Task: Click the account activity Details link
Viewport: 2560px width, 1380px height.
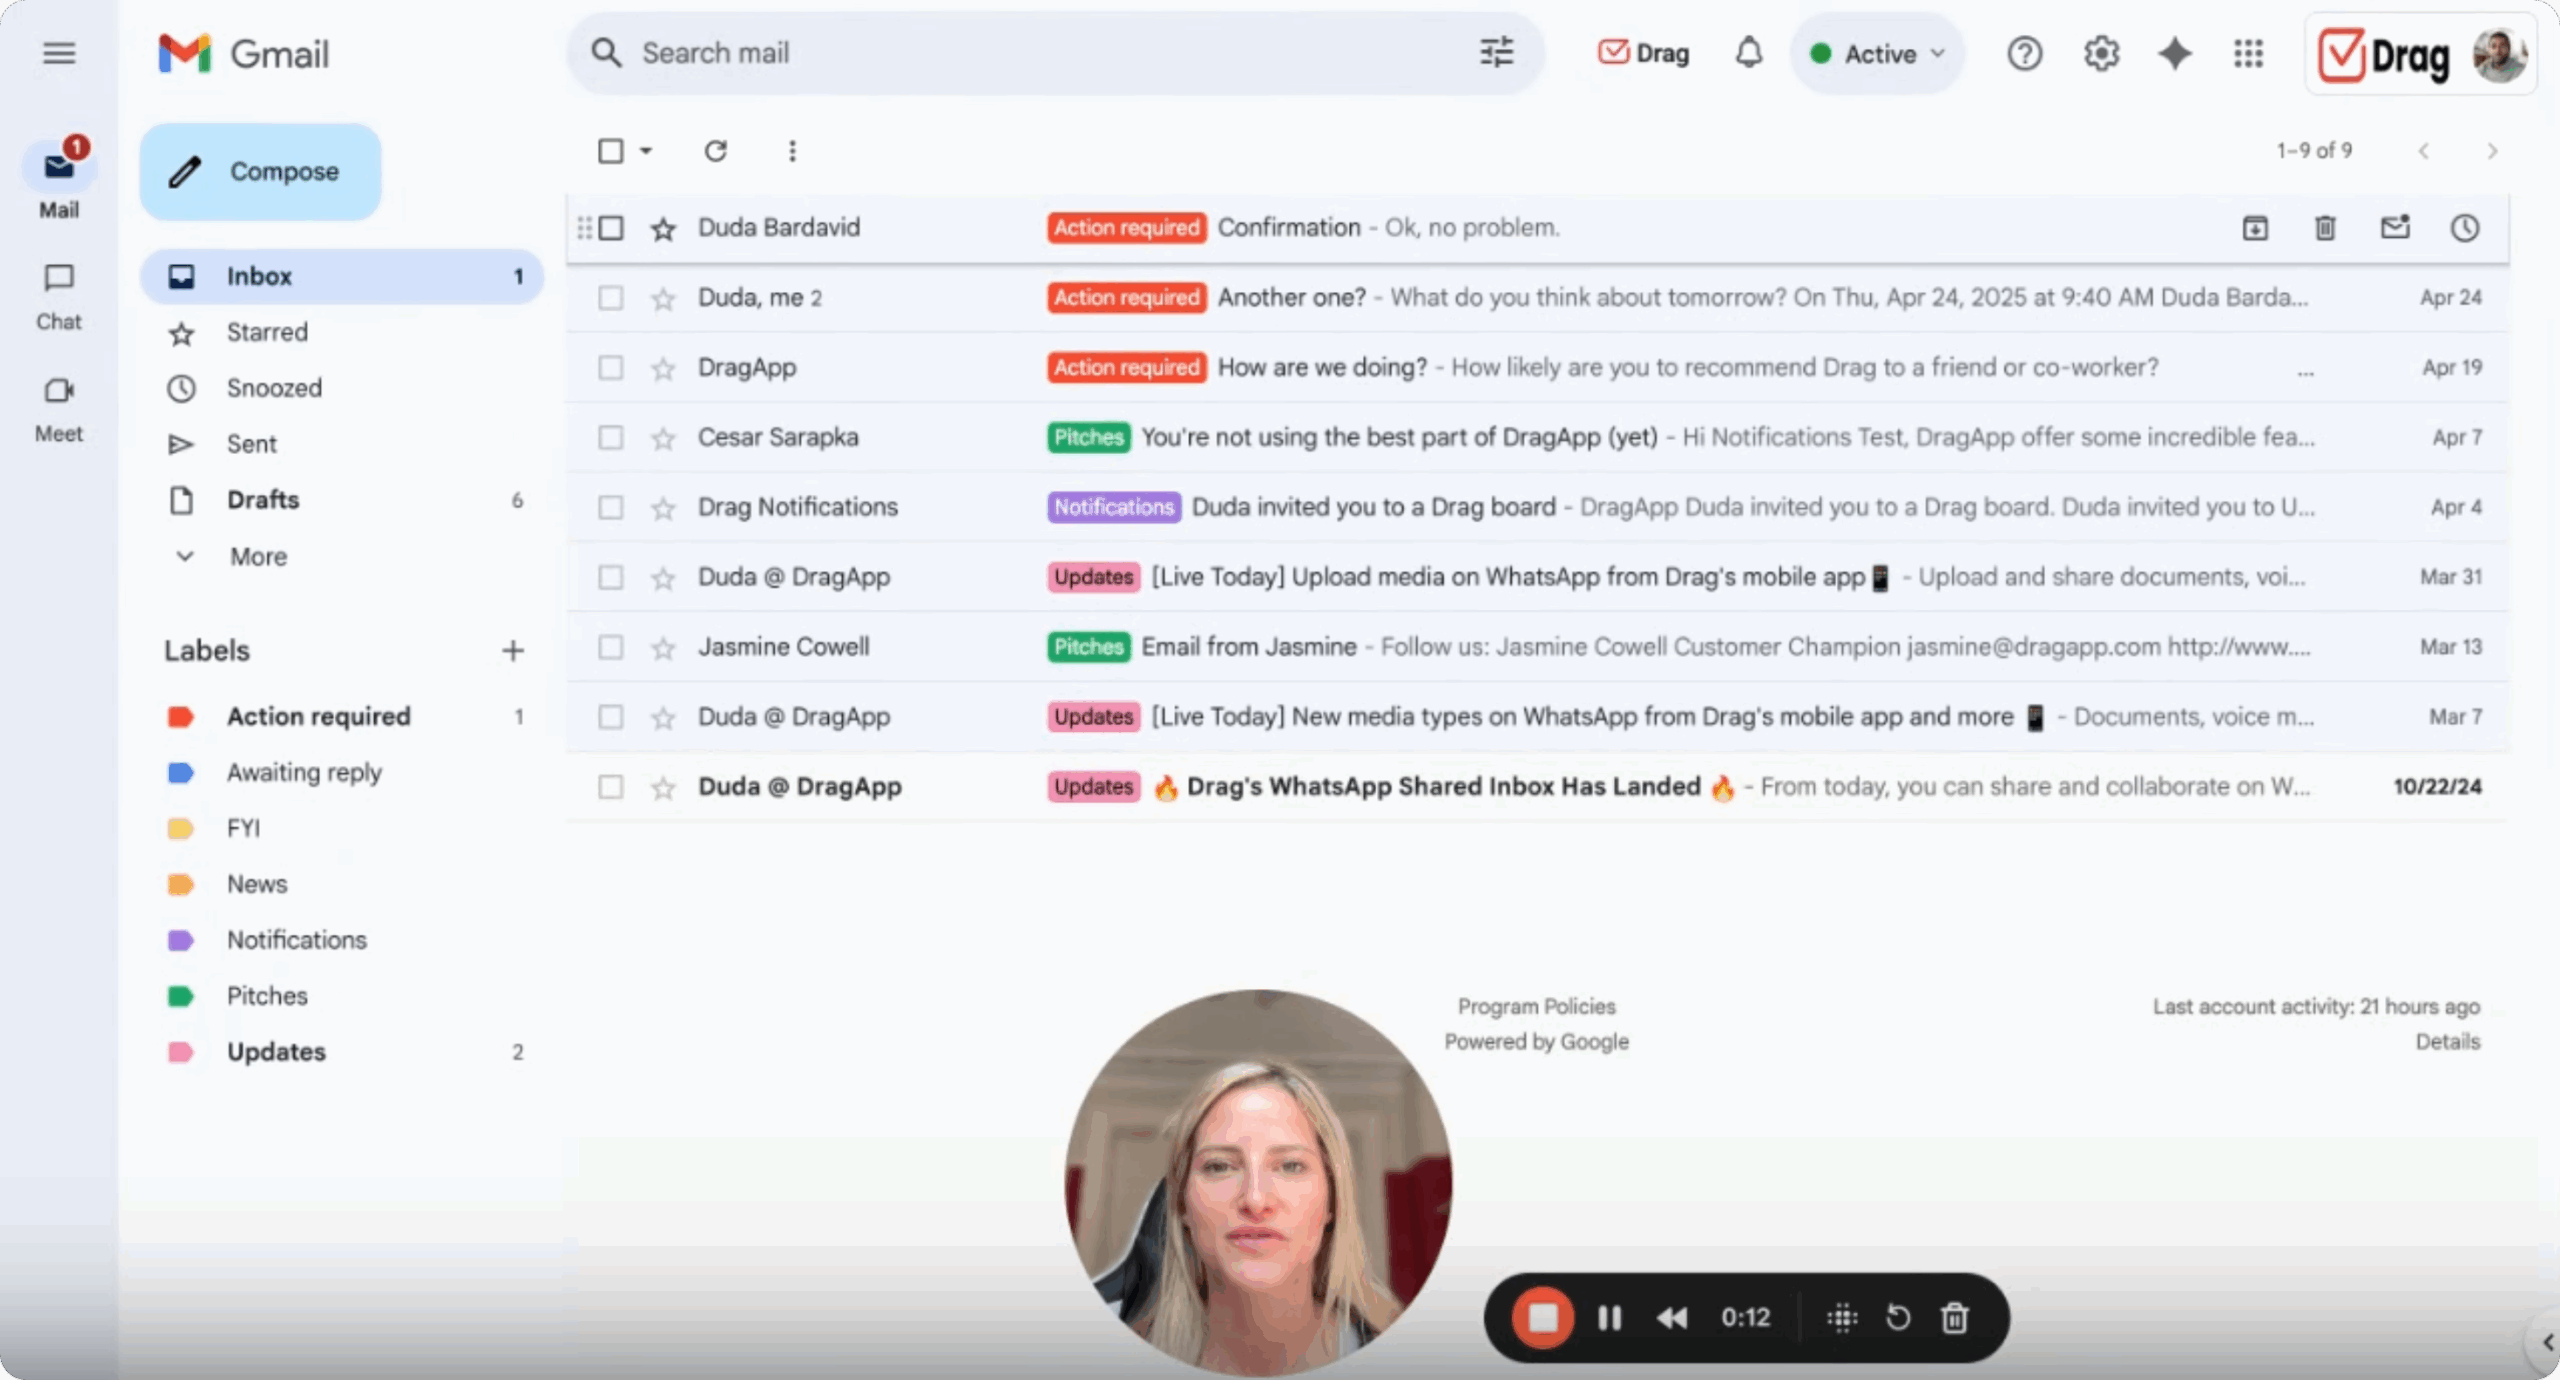Action: pos(2448,1041)
